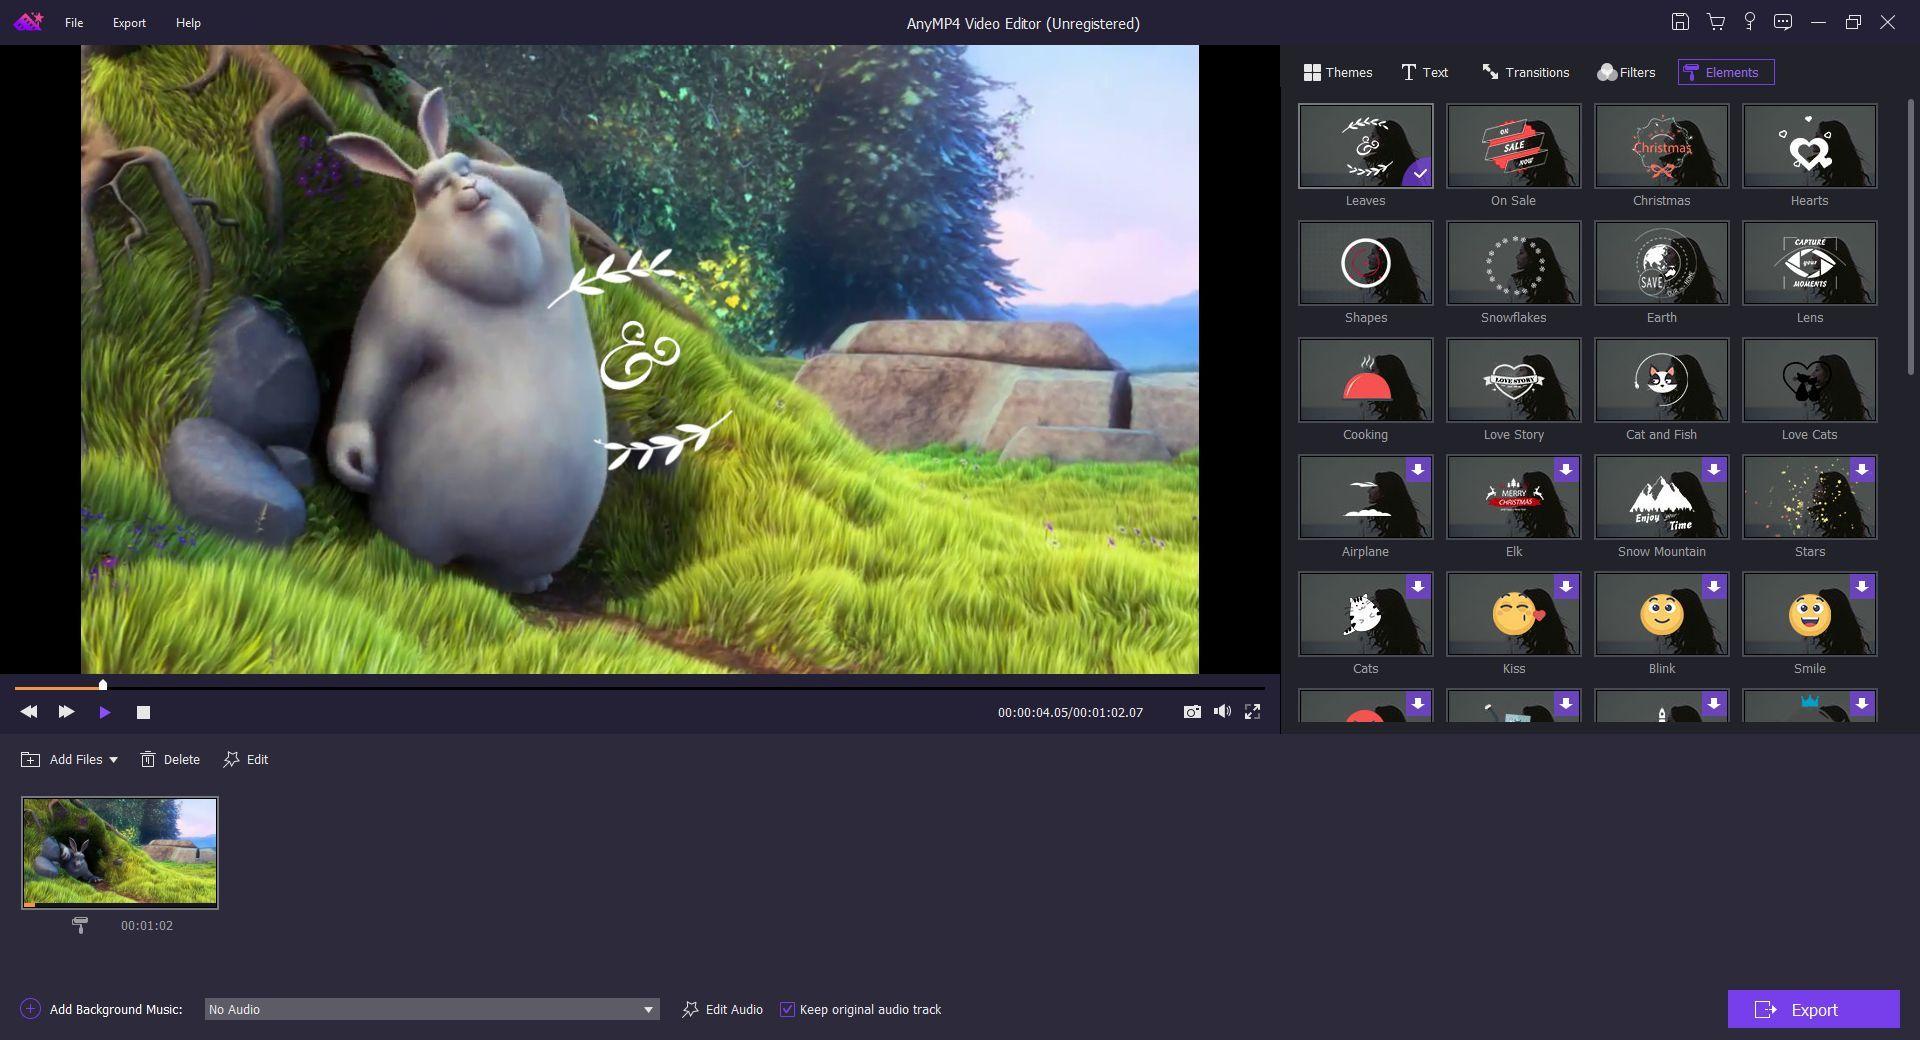Open the Add Files dropdown
Viewport: 1920px width, 1040px height.
(x=115, y=760)
